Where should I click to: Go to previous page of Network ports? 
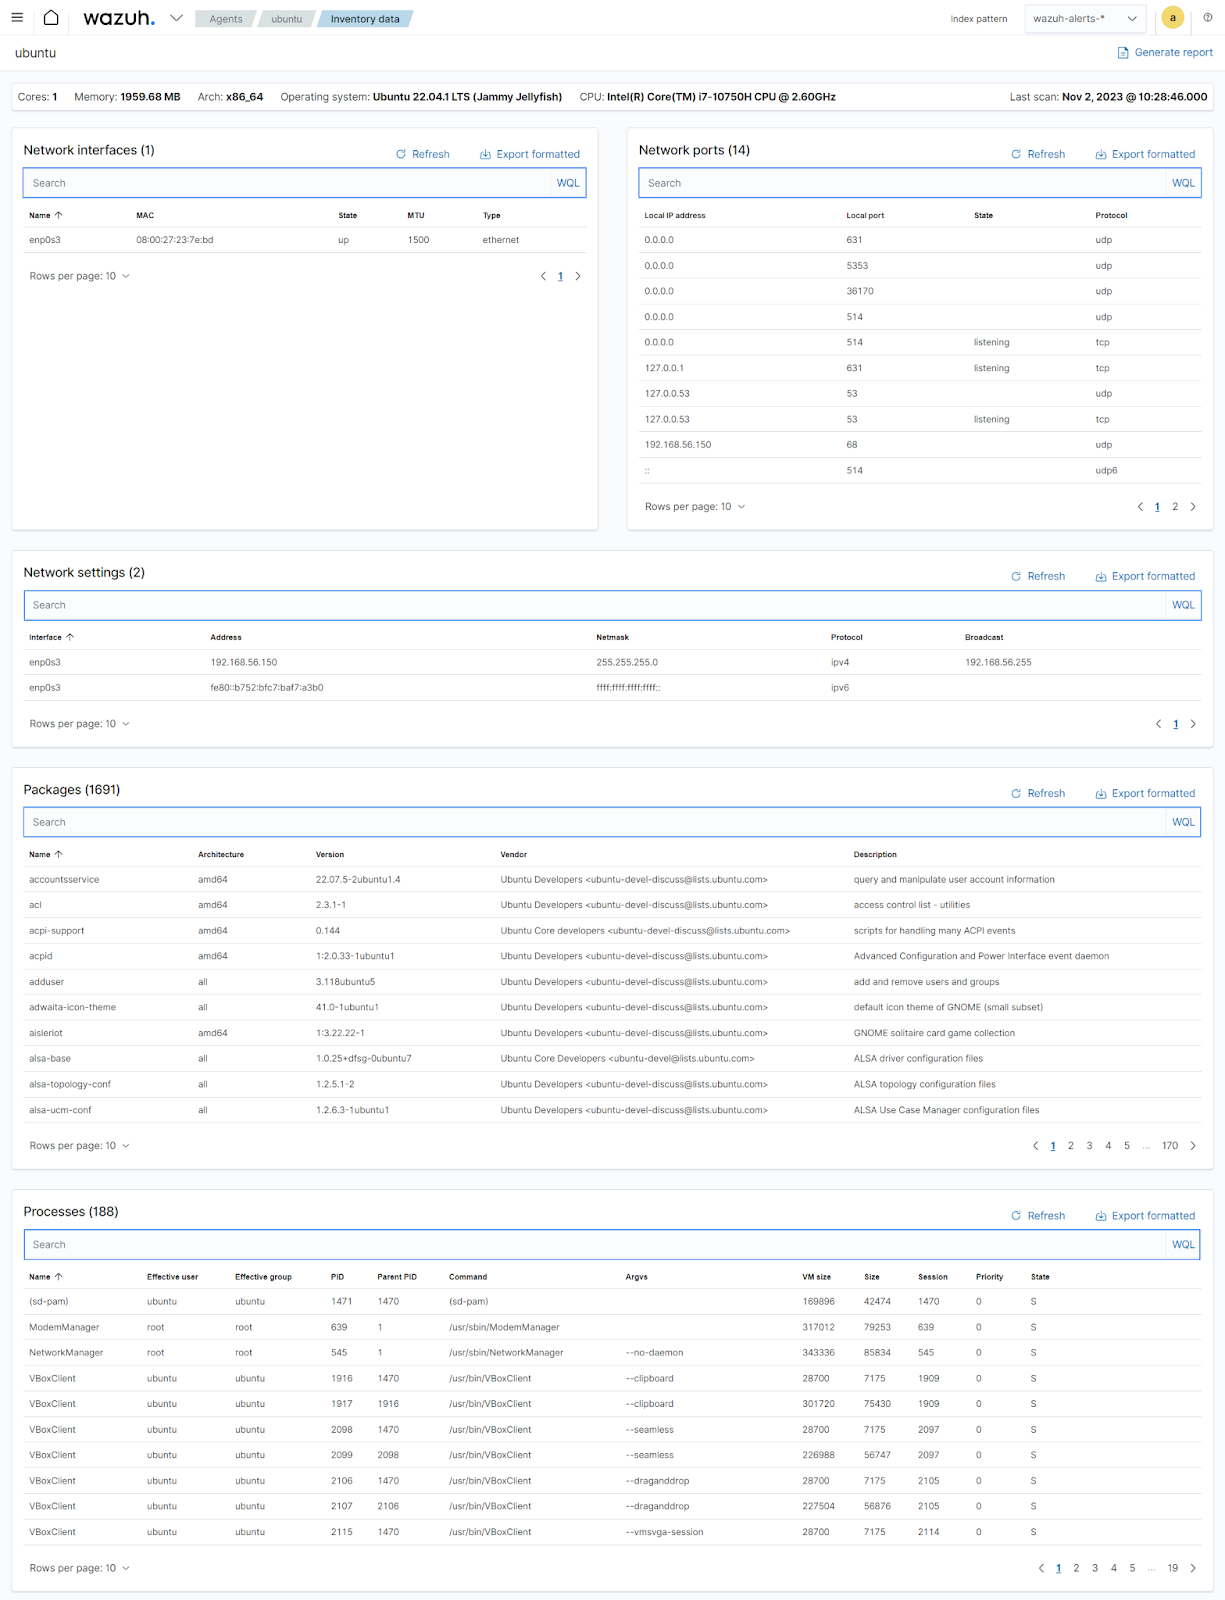click(x=1140, y=507)
